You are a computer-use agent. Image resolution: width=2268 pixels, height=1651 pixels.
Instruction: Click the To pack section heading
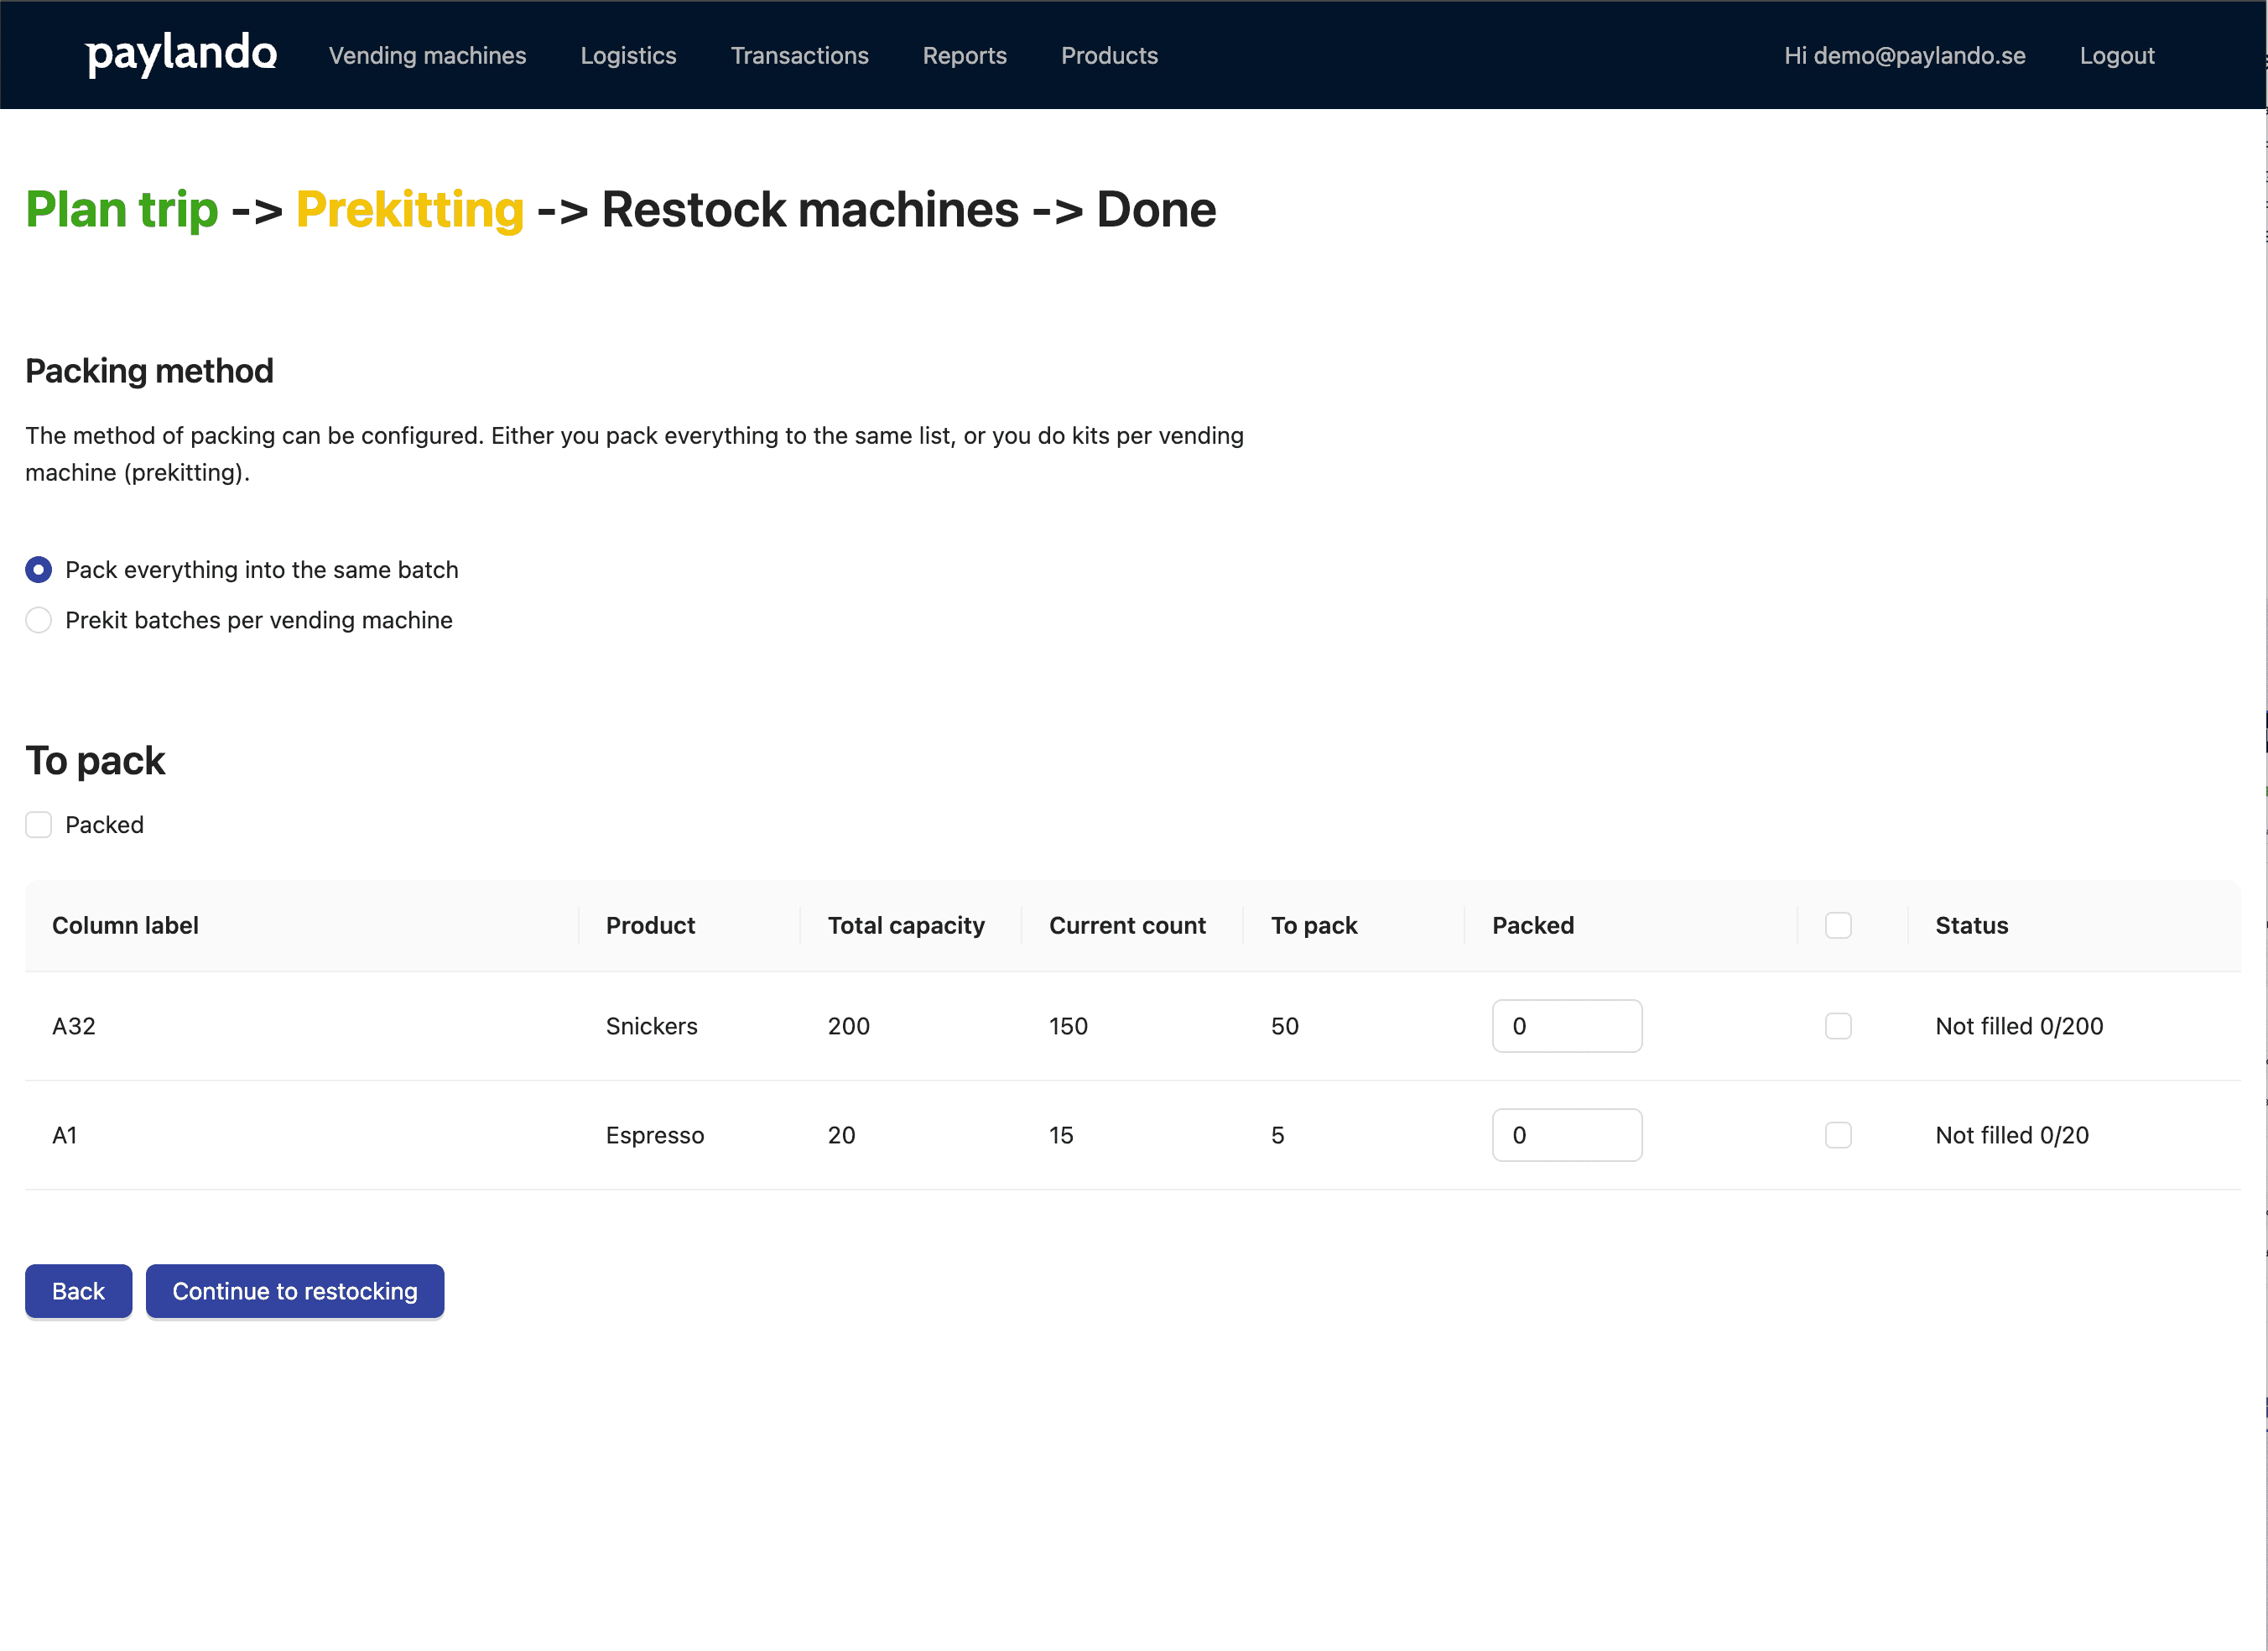tap(95, 761)
